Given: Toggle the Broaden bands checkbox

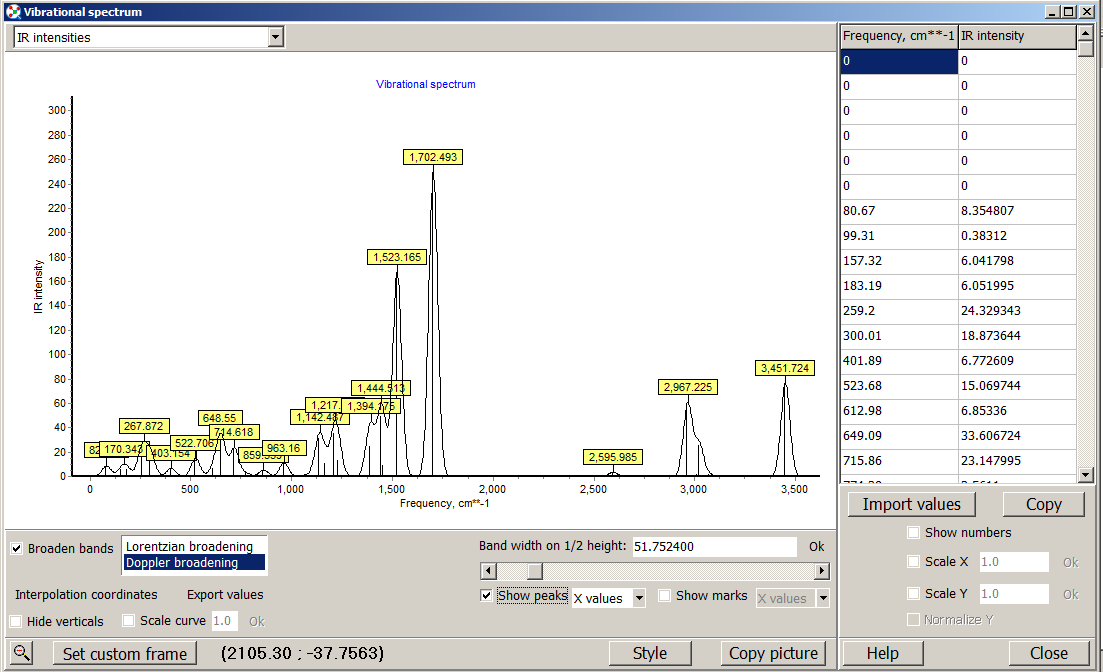Looking at the screenshot, I should tap(17, 549).
